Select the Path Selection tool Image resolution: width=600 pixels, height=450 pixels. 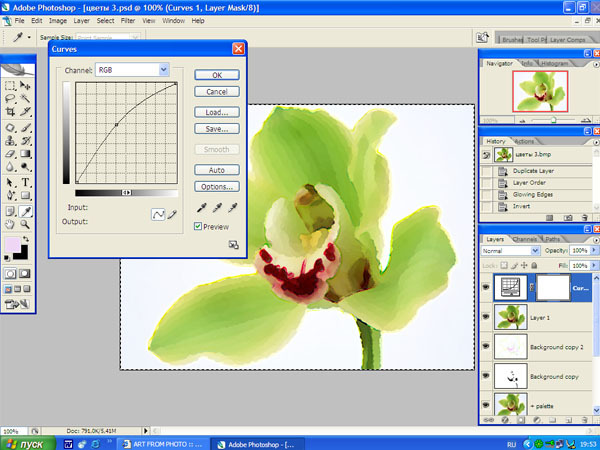[x=10, y=183]
